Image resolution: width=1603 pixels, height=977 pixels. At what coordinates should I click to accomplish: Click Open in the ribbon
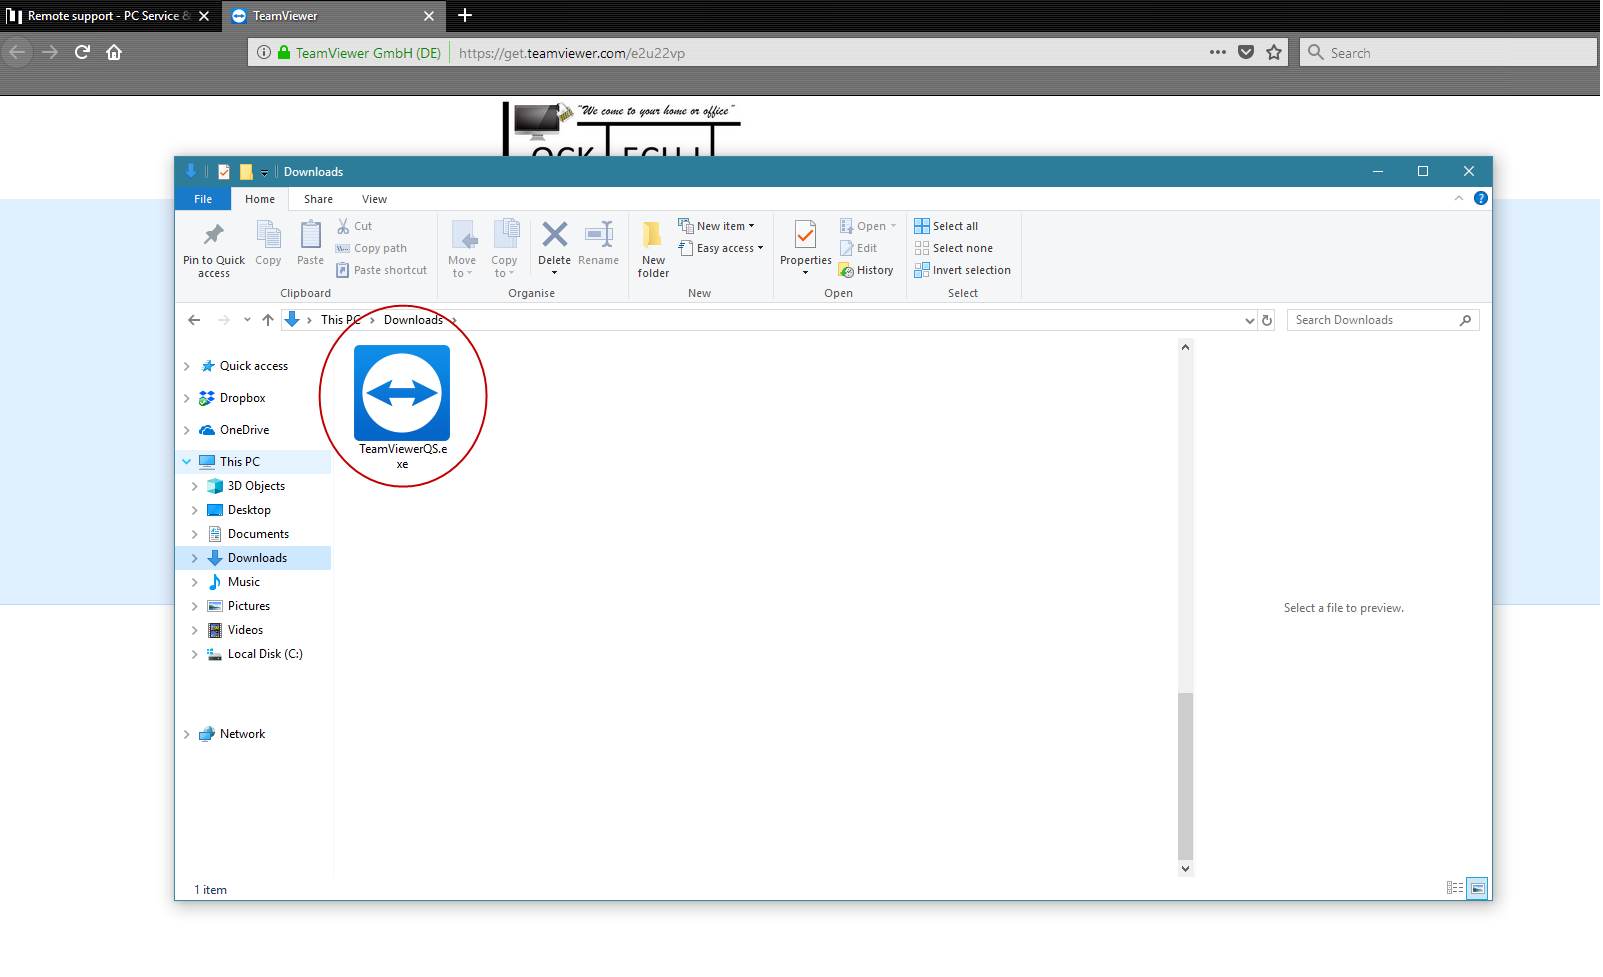tap(867, 226)
